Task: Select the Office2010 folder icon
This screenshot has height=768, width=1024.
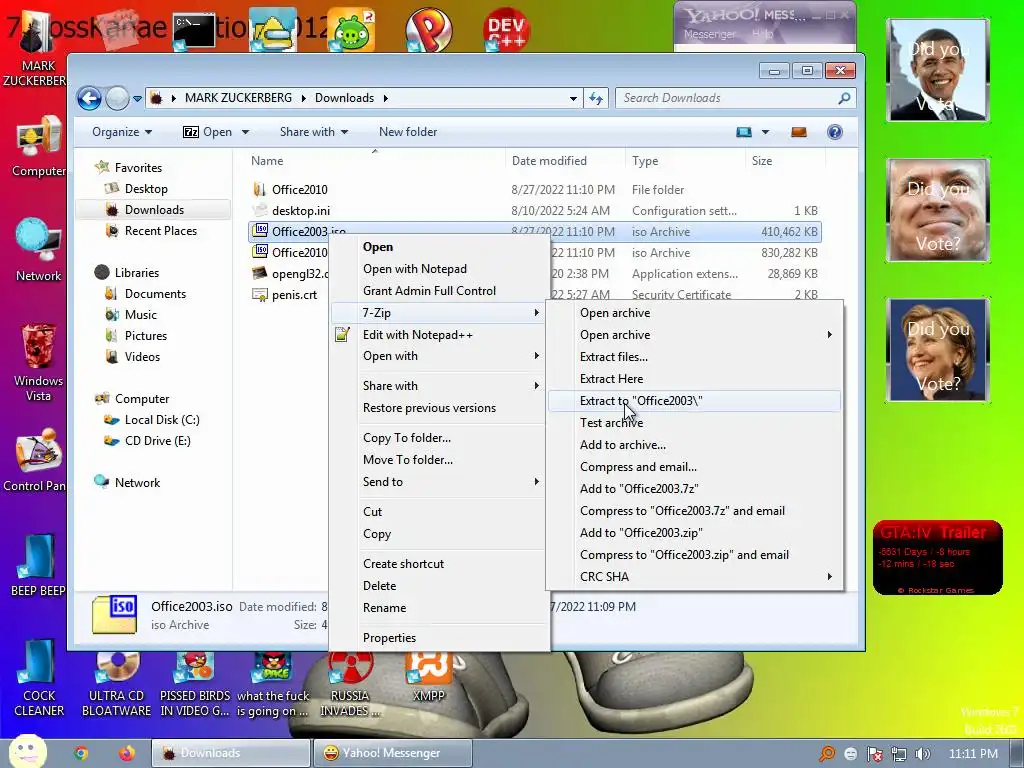Action: [x=260, y=189]
